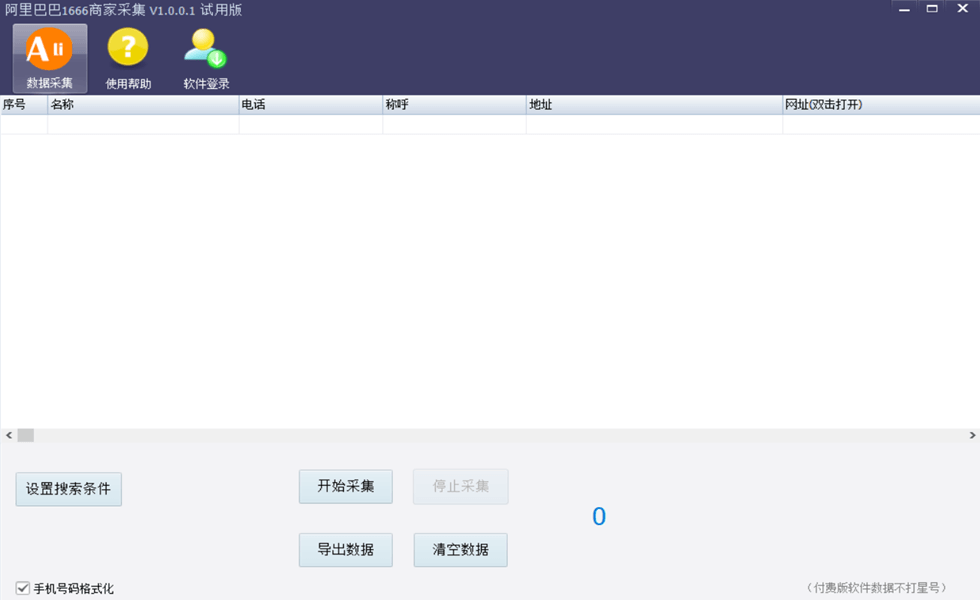Select the 网址(双击打开) column header

pos(881,104)
